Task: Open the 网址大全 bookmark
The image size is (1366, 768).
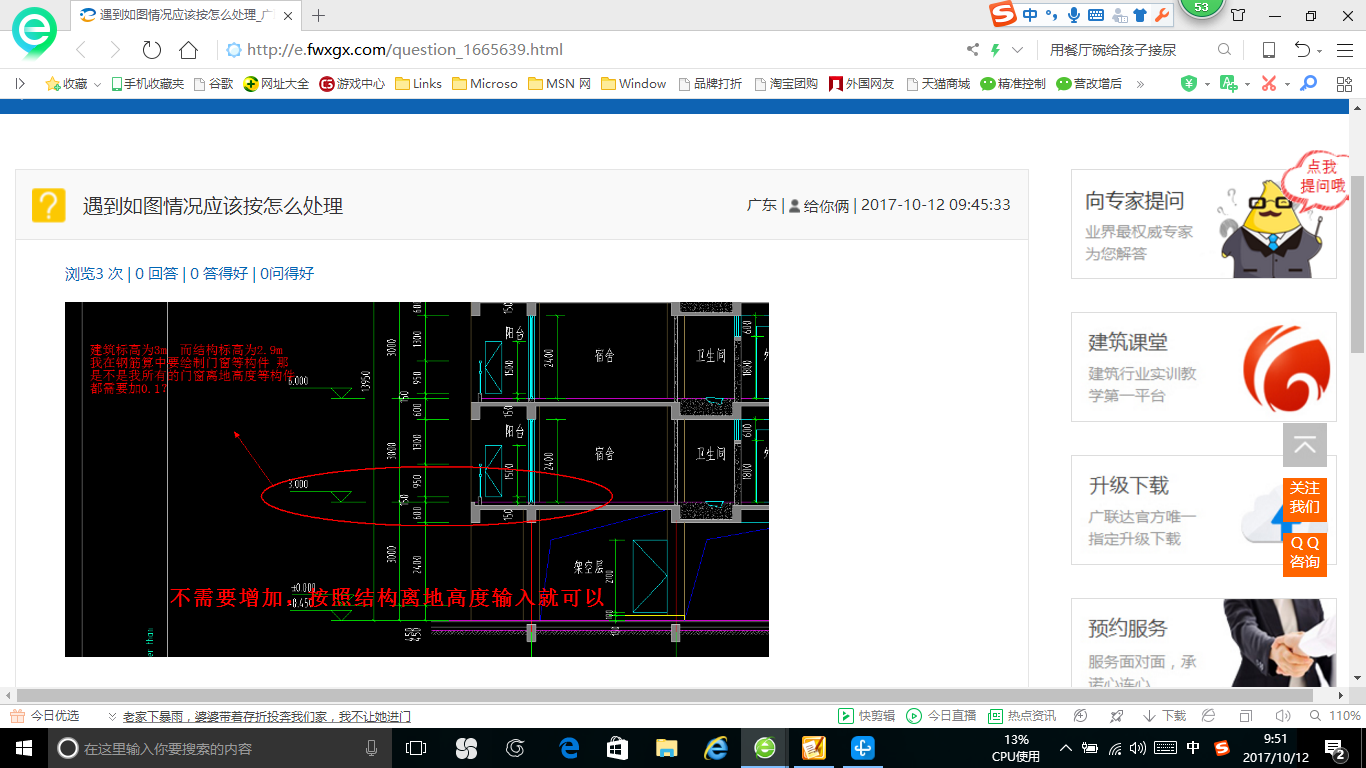Action: pos(276,84)
